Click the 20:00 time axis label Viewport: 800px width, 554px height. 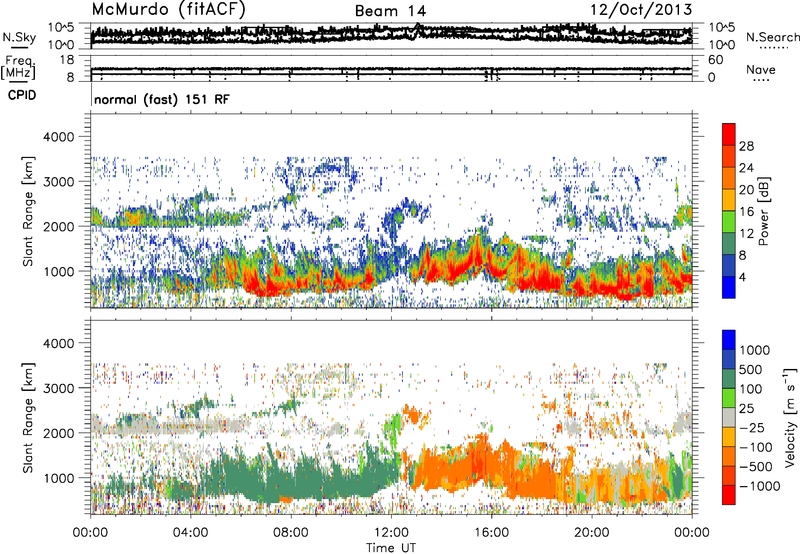591,533
